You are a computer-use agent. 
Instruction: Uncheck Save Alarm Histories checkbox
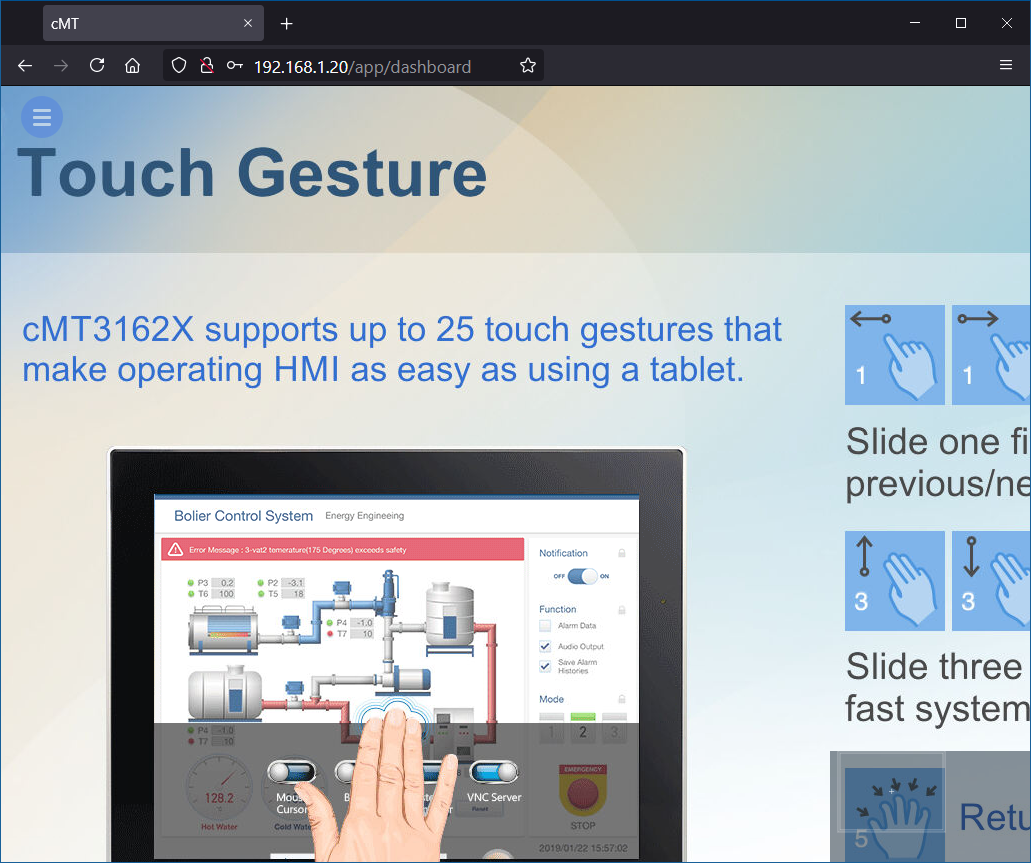pos(545,666)
